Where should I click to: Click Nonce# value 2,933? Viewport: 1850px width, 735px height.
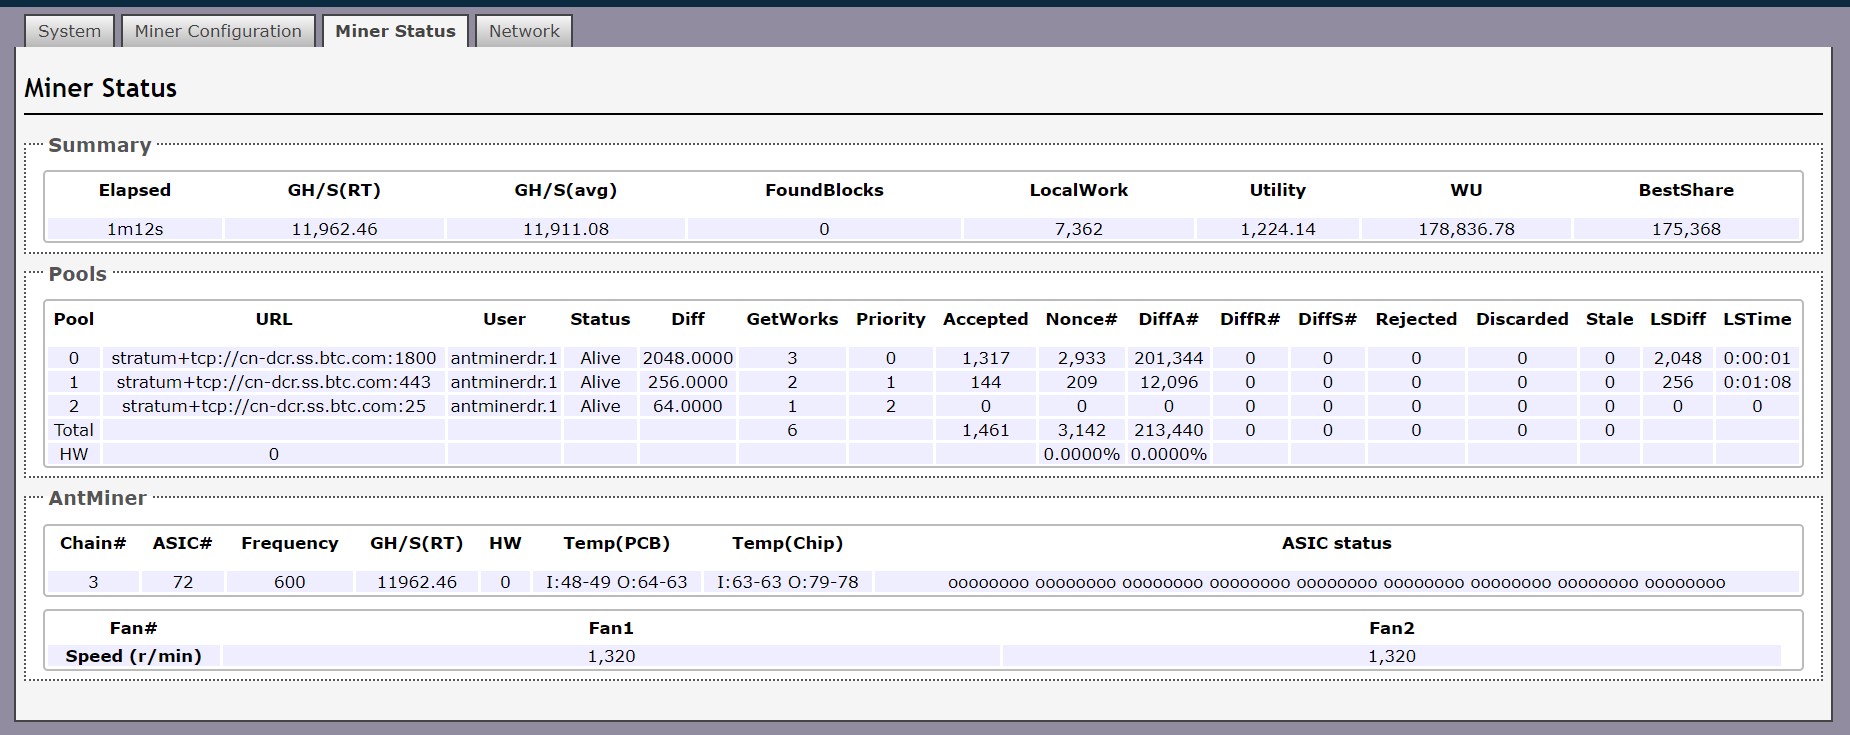[1081, 358]
